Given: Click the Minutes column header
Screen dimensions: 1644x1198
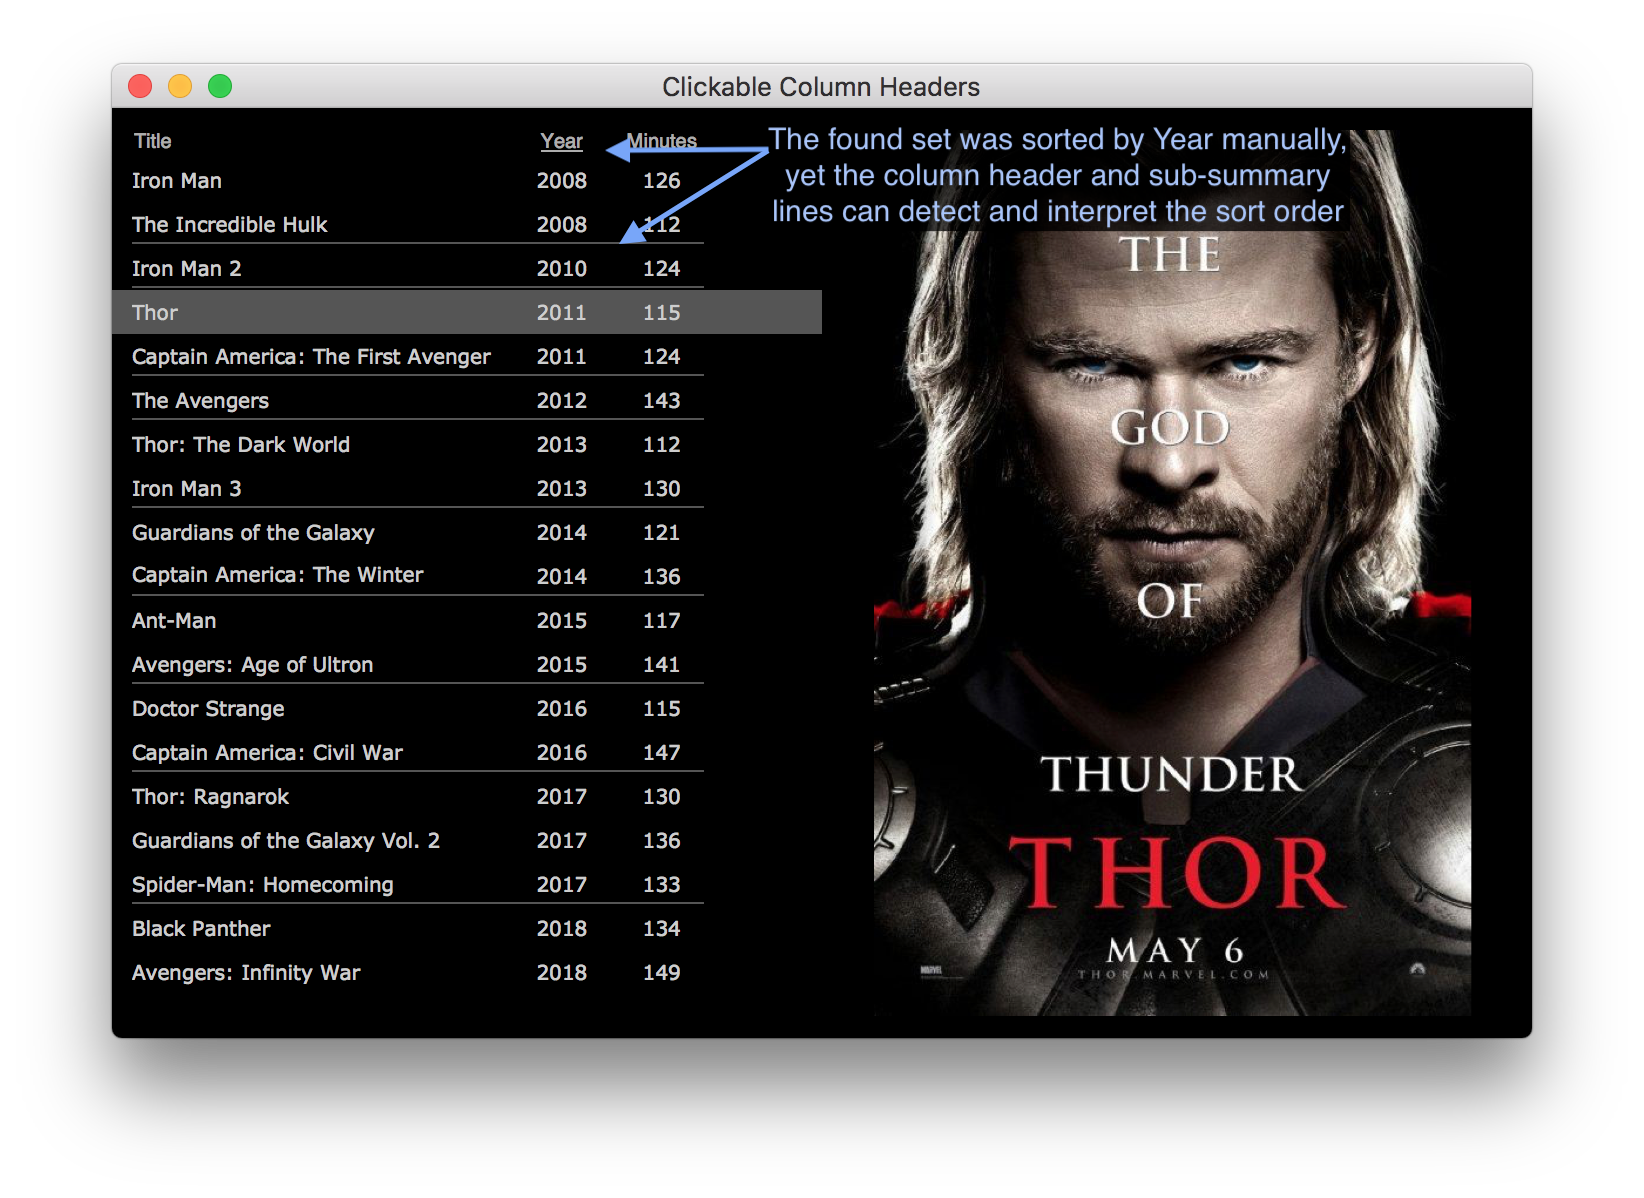Looking at the screenshot, I should pyautogui.click(x=661, y=141).
